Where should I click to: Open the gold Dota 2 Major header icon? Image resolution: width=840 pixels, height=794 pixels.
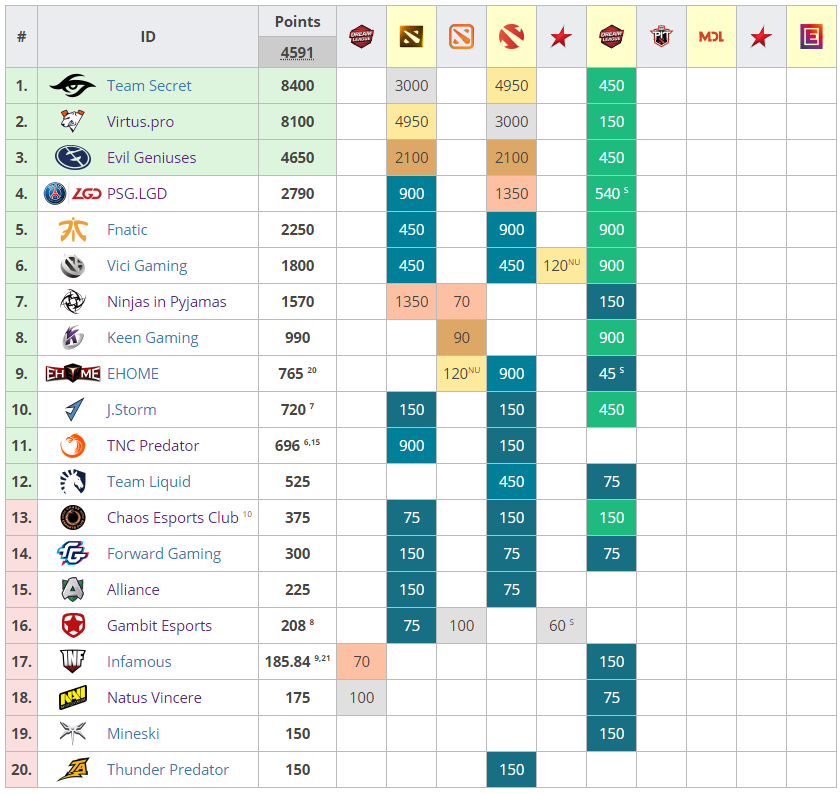[x=411, y=36]
